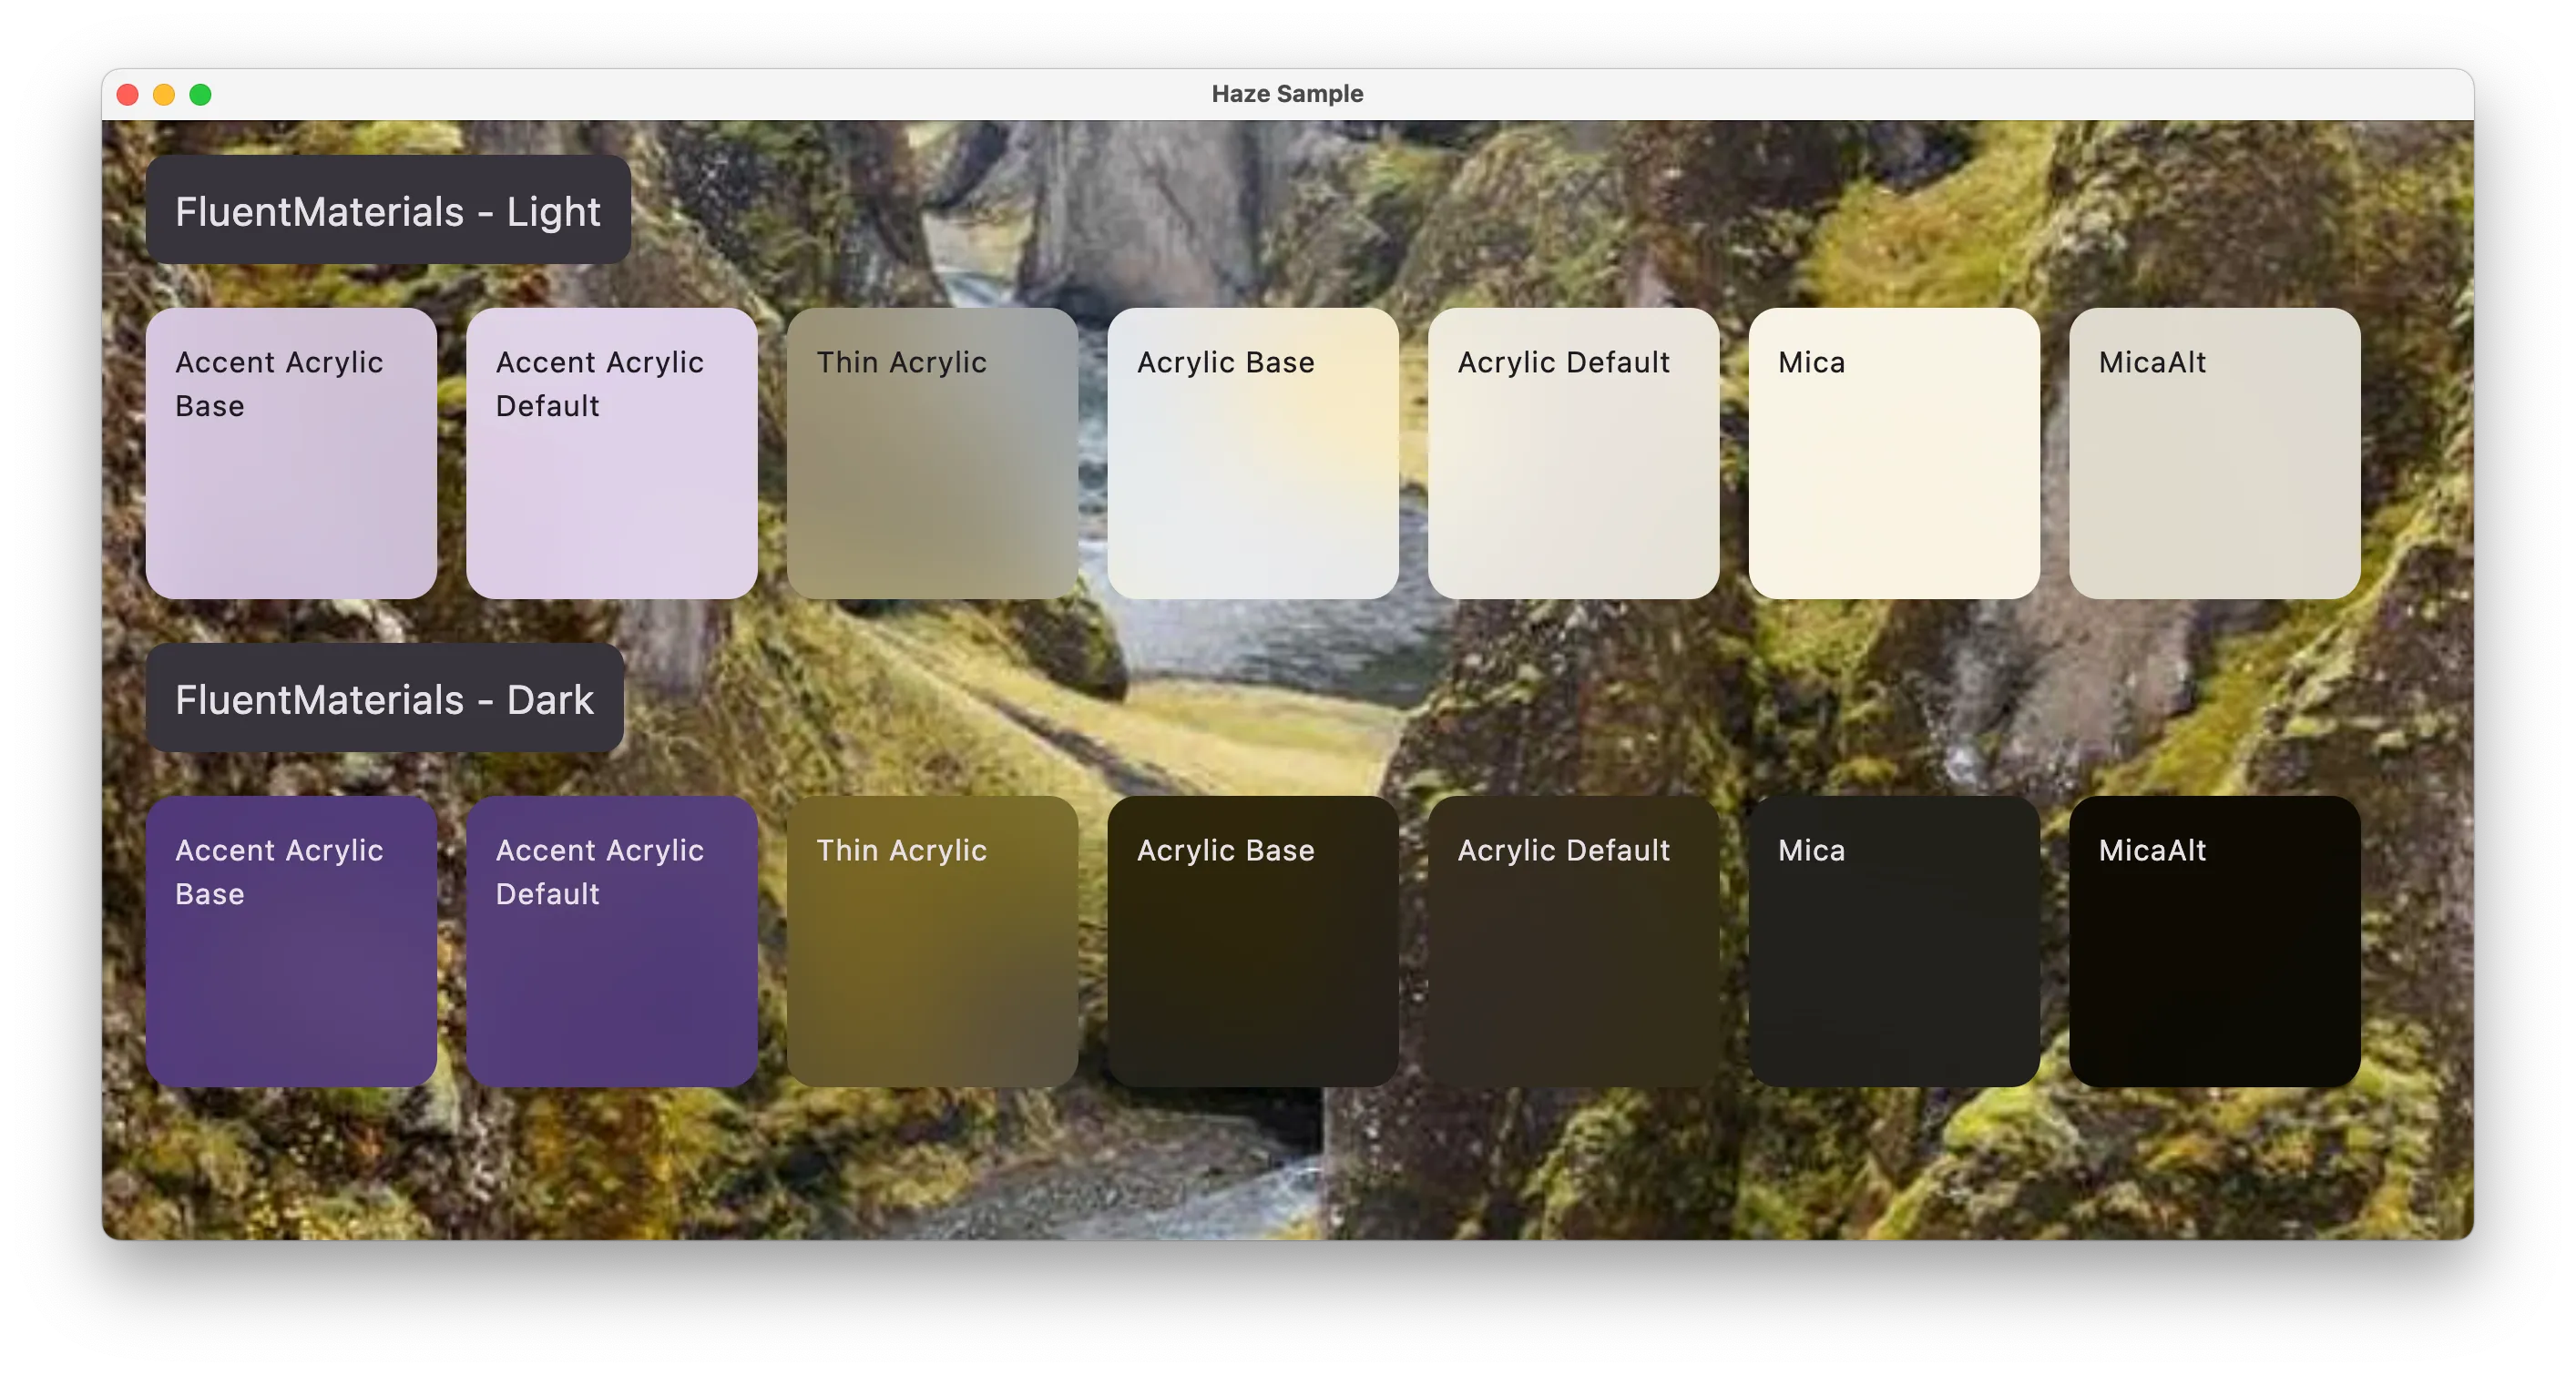Click the FluentMaterials - Dark heading
The width and height of the screenshot is (2576, 1375).
pos(385,698)
